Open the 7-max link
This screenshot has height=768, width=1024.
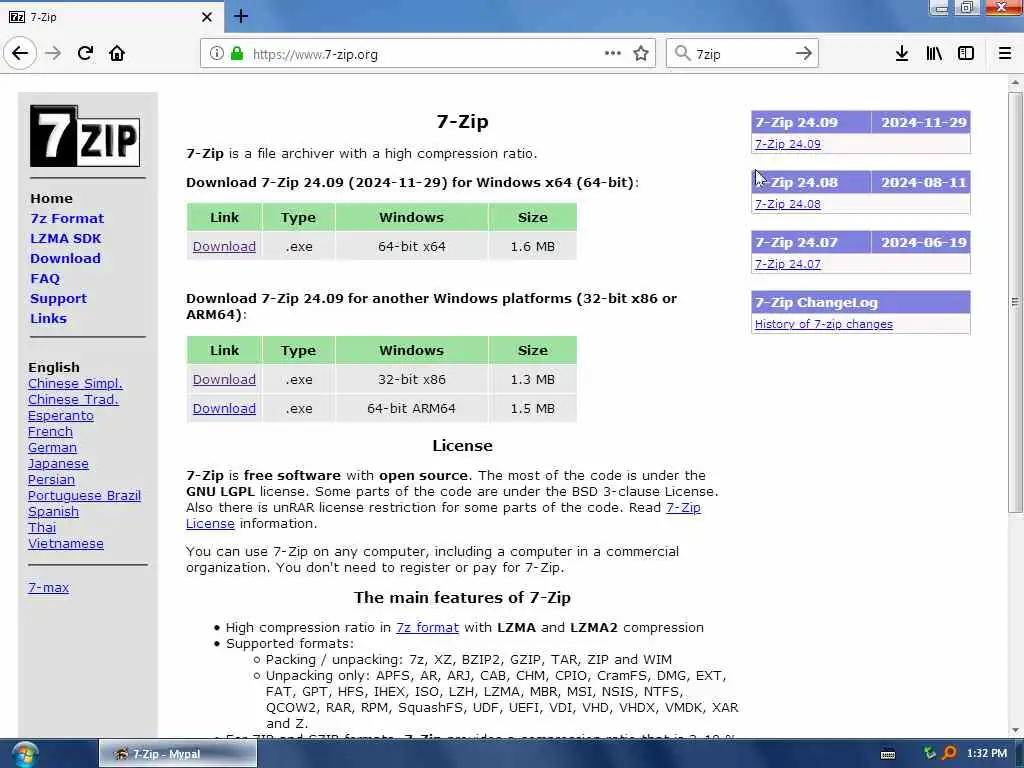48,588
